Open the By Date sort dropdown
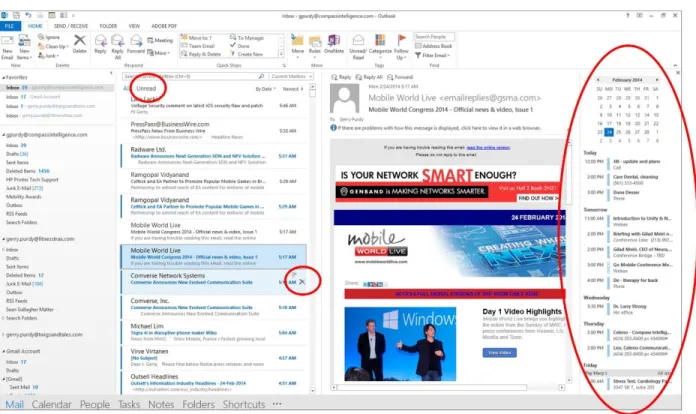Viewport: 696px width, 414px height. tap(265, 89)
